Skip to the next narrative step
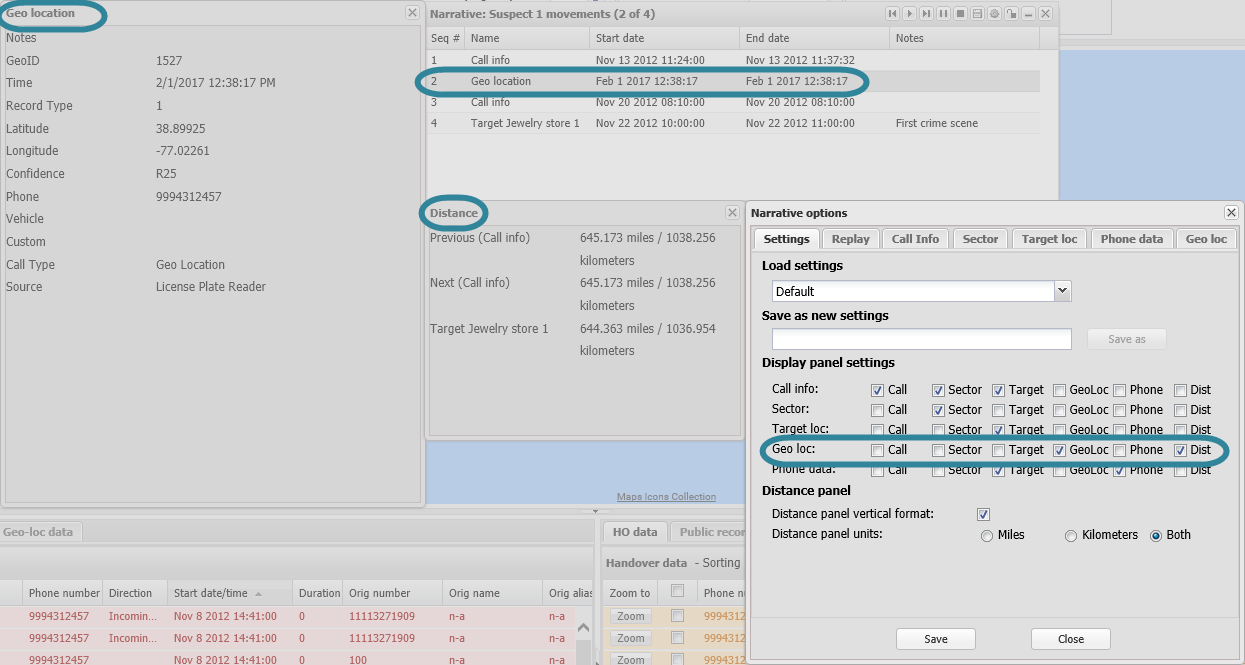The width and height of the screenshot is (1245, 665). pos(926,14)
